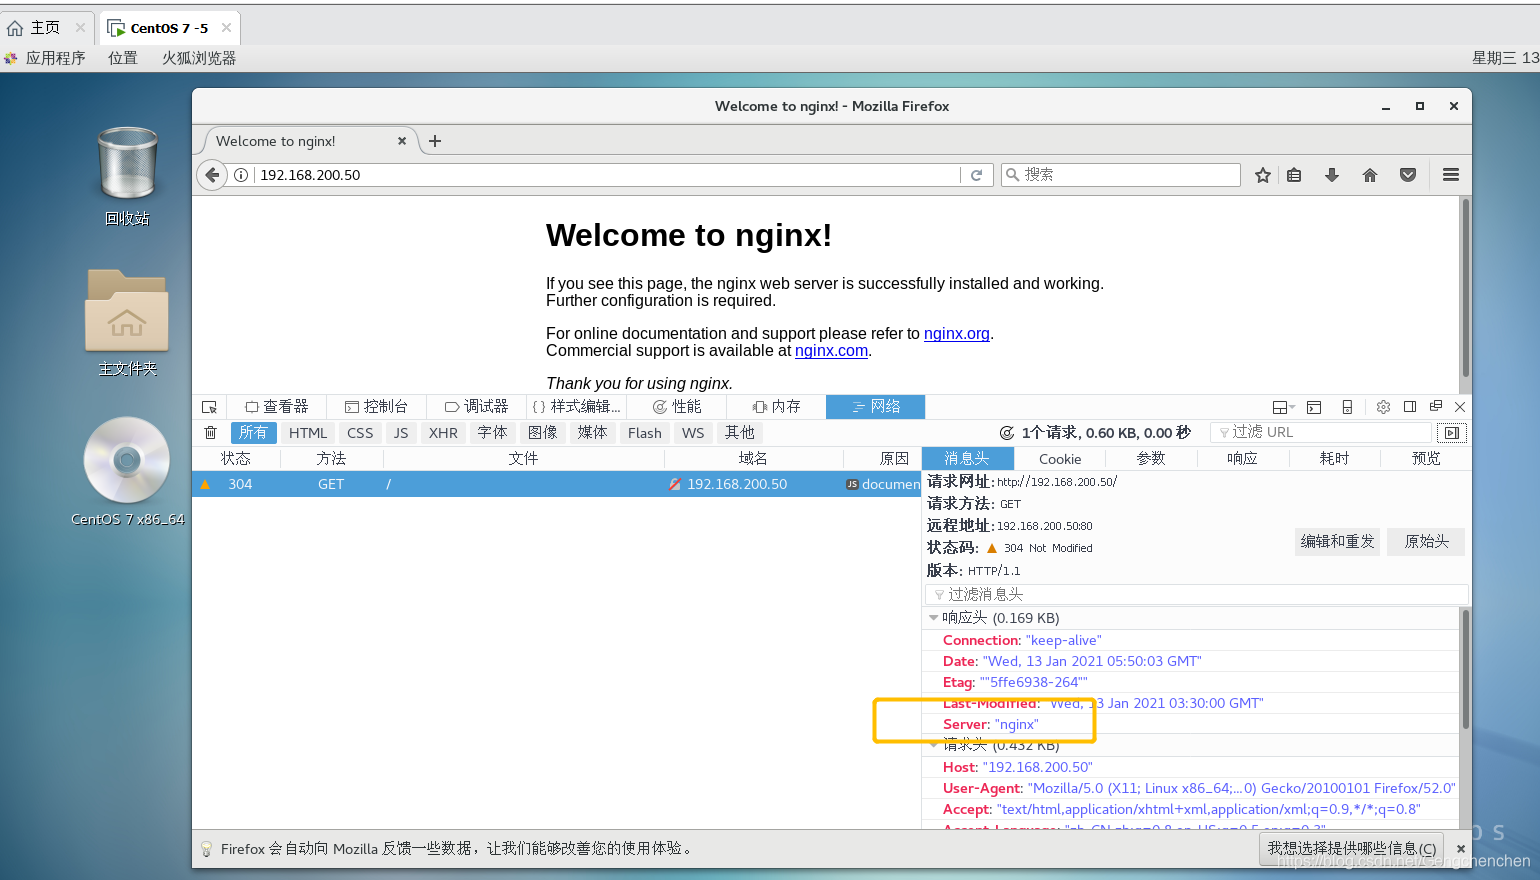Toggle split console icon in devtools
The height and width of the screenshot is (880, 1540).
pos(1314,407)
